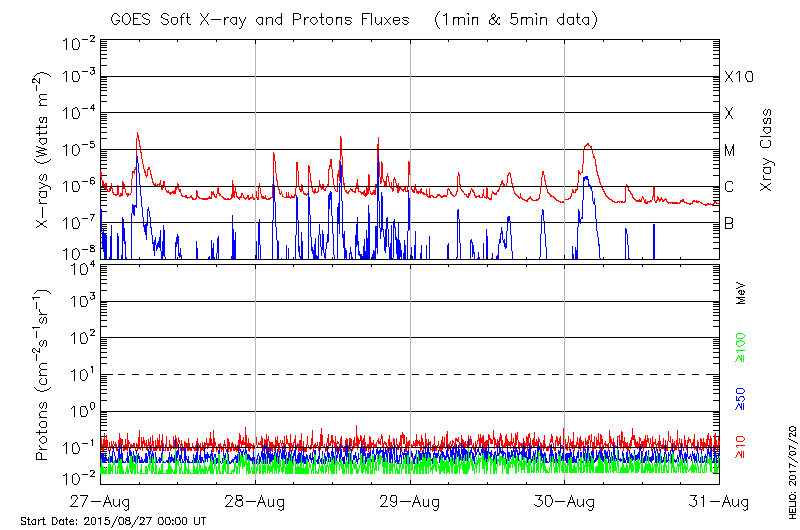This screenshot has height=530, width=800.
Task: Click the HELIO 2017/07/20 timestamp text
Action: tap(792, 468)
